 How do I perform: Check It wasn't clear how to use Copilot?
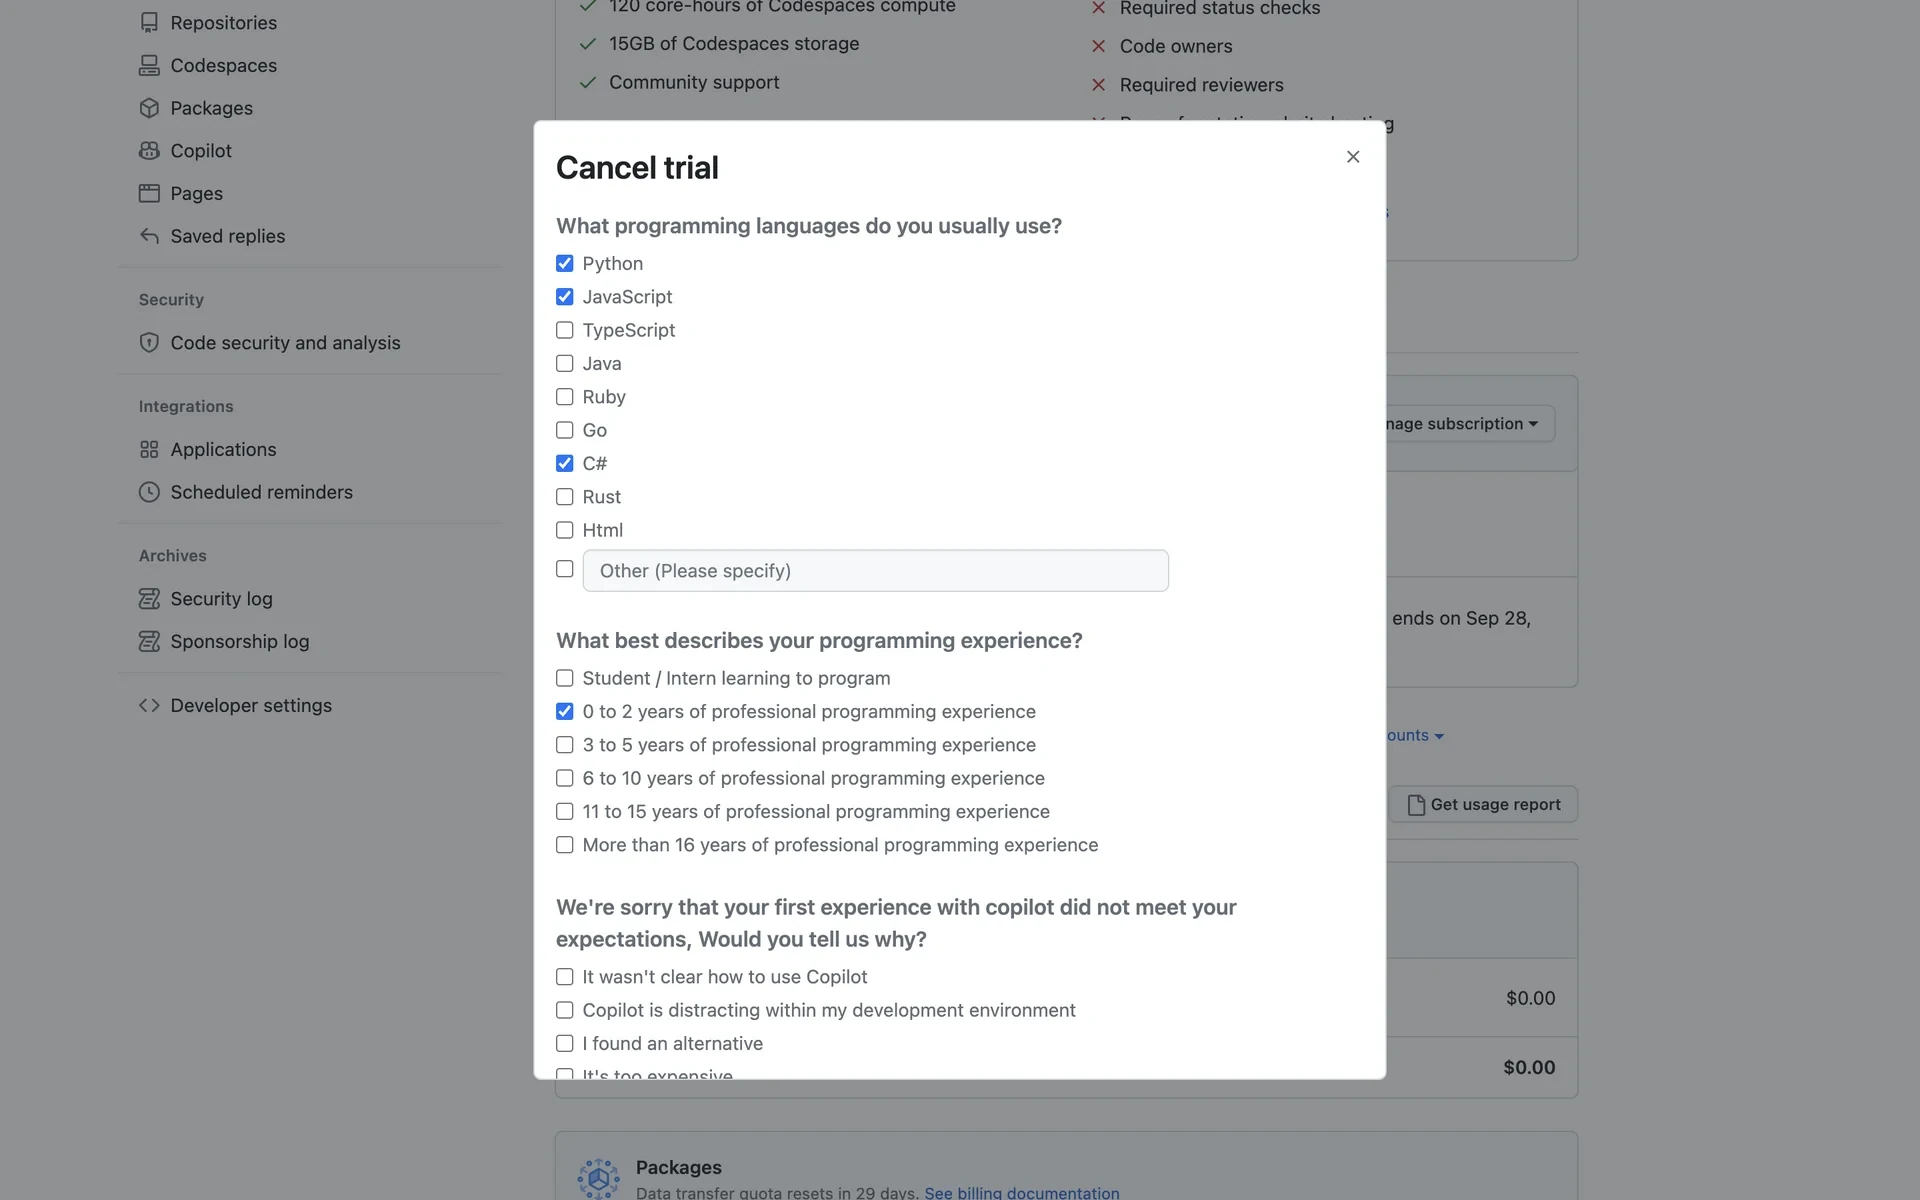pos(565,977)
